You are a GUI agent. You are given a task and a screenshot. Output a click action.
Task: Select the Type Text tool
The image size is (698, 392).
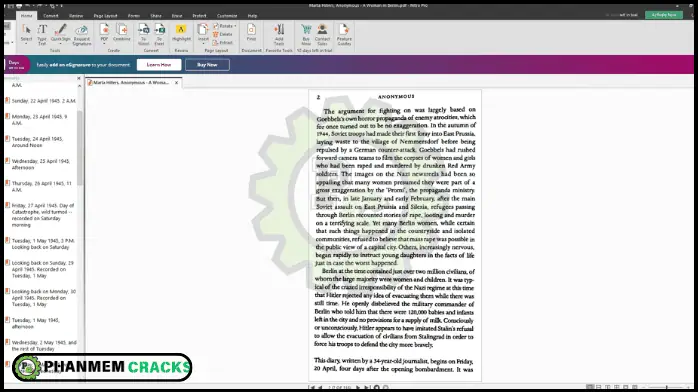point(42,34)
